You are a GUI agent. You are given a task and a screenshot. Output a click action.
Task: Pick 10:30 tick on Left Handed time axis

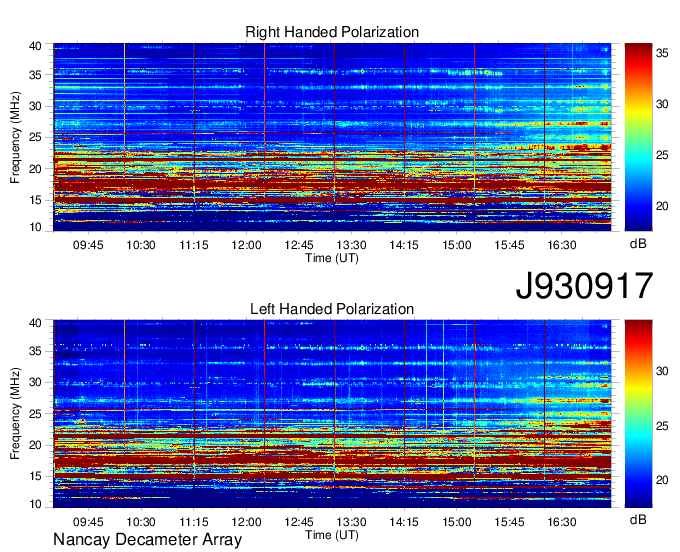[x=141, y=522]
